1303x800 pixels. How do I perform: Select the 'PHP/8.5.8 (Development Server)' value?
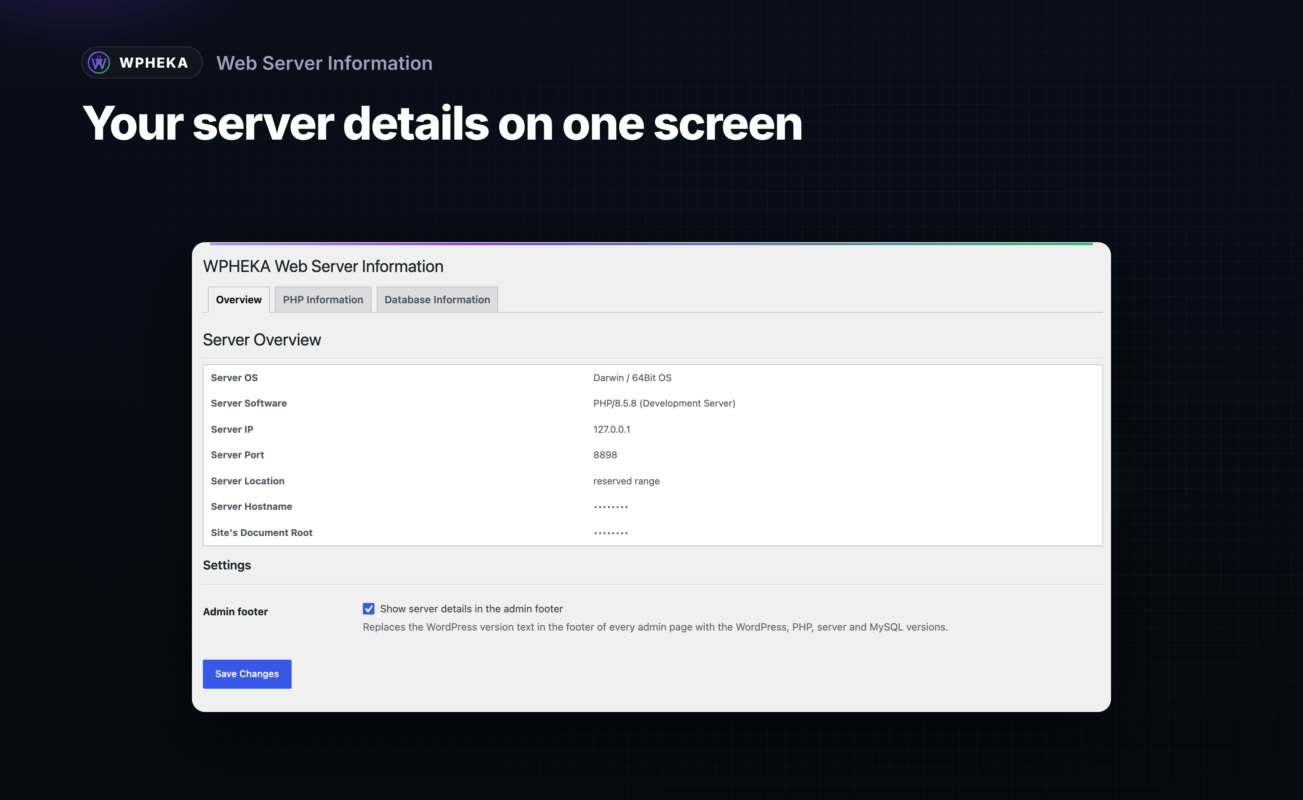664,404
